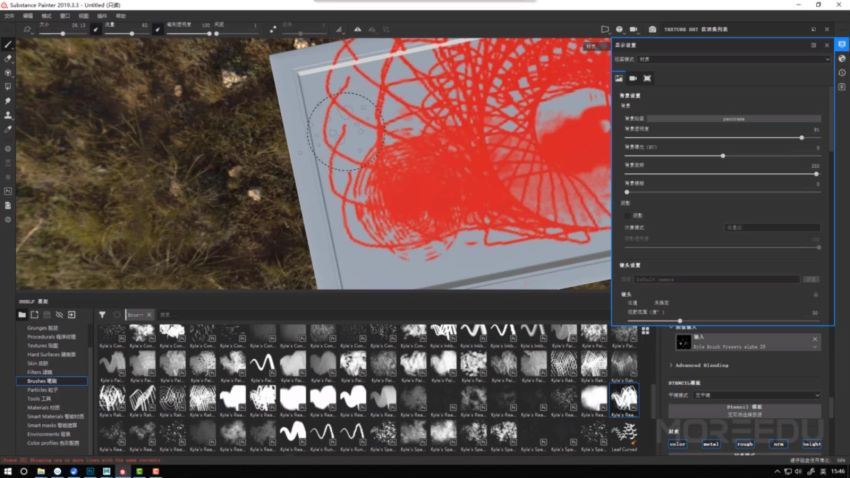Click the shelf filter funnel icon
This screenshot has height=478, width=850.
102,315
